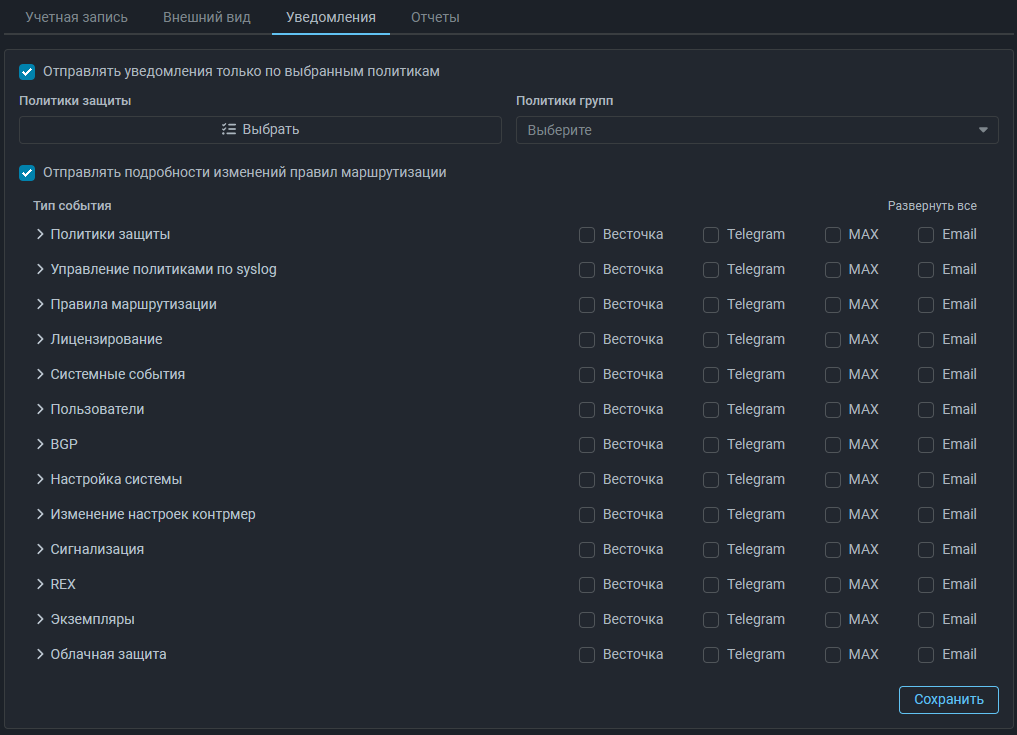Check Email for REX
The width and height of the screenshot is (1017, 735).
tap(926, 585)
